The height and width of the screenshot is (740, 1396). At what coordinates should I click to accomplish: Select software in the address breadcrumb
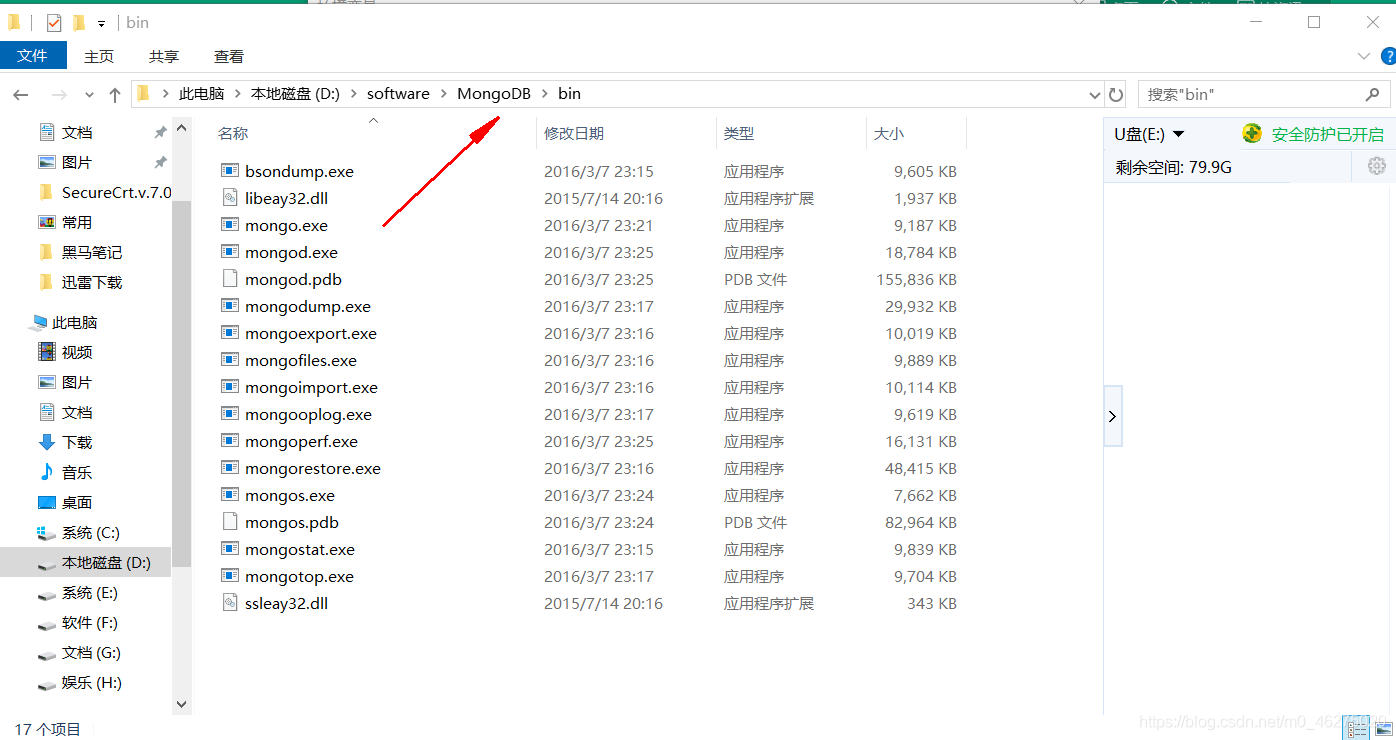point(398,94)
